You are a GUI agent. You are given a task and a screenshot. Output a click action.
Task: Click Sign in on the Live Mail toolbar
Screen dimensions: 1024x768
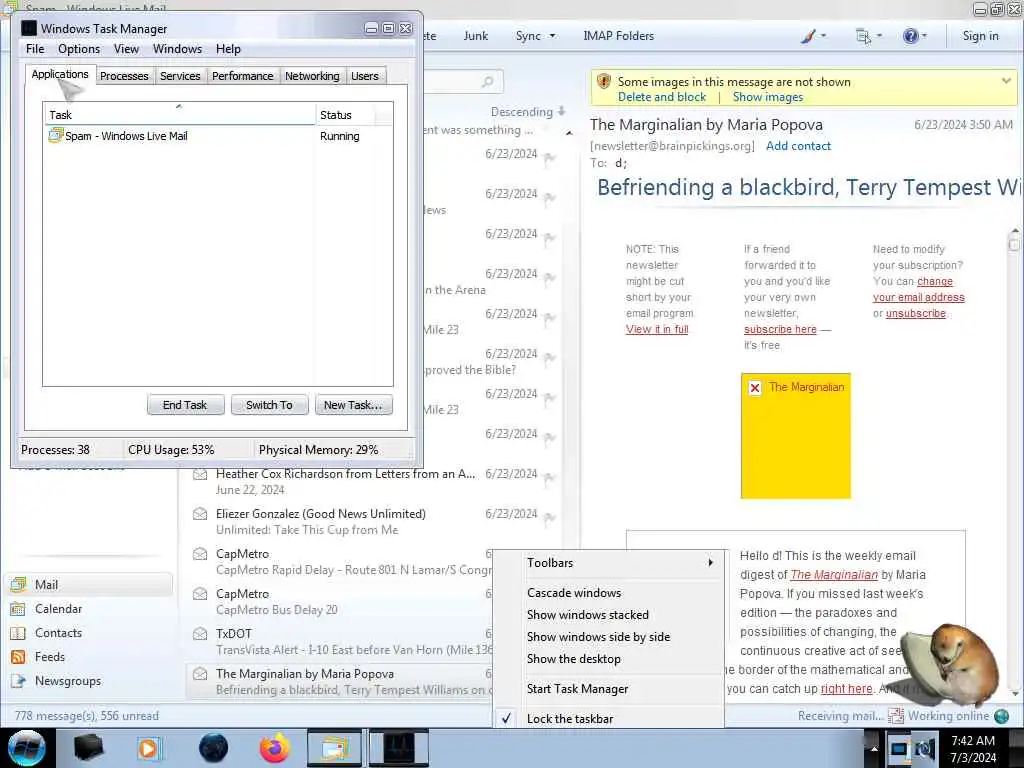980,36
